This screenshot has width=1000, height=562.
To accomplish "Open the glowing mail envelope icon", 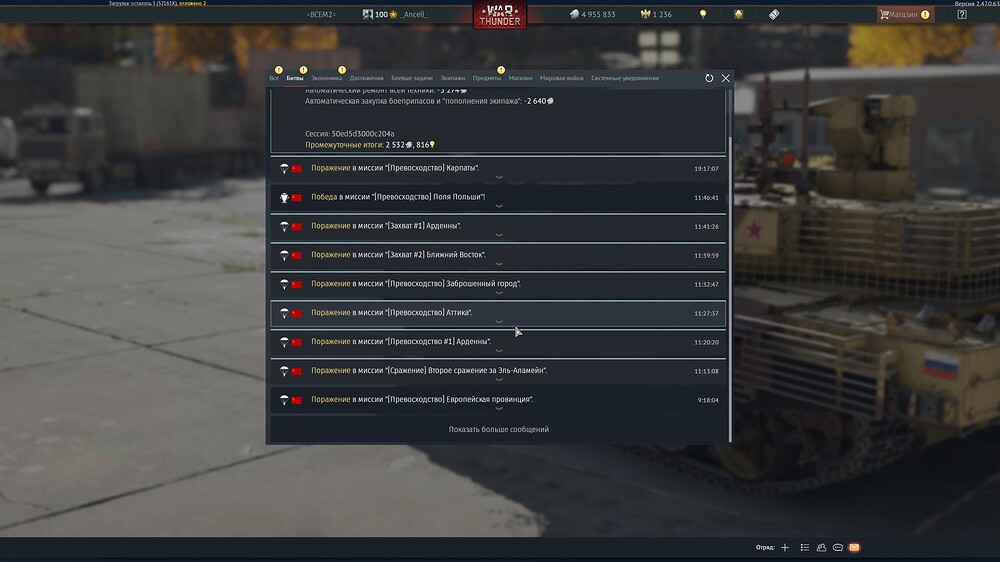I will (x=854, y=547).
